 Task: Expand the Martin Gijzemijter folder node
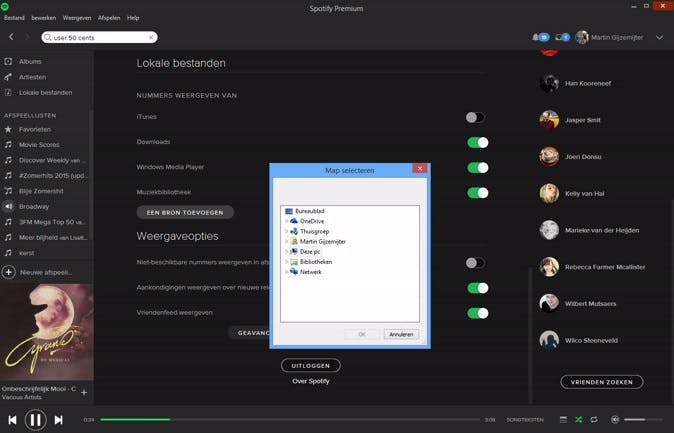[x=287, y=242]
